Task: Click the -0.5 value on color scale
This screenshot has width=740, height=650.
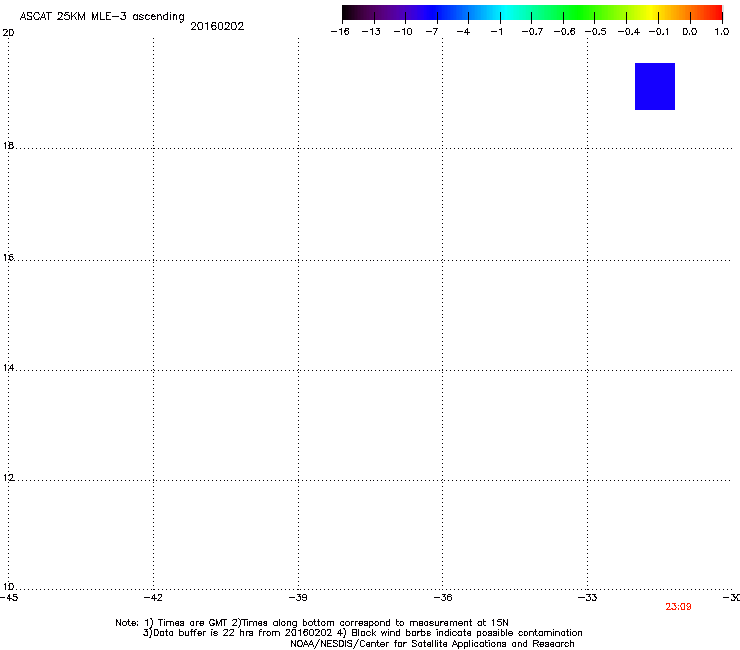Action: (596, 32)
